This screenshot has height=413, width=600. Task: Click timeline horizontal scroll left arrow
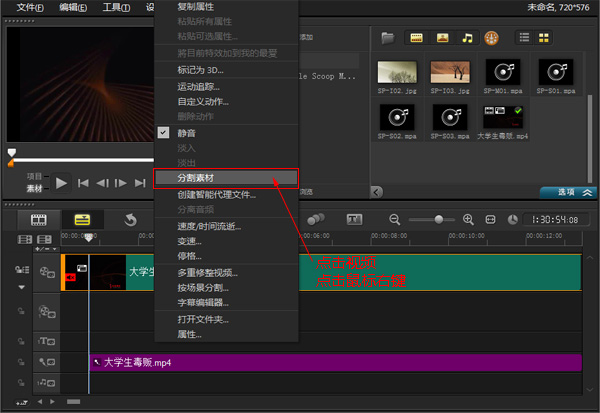[x=40, y=402]
